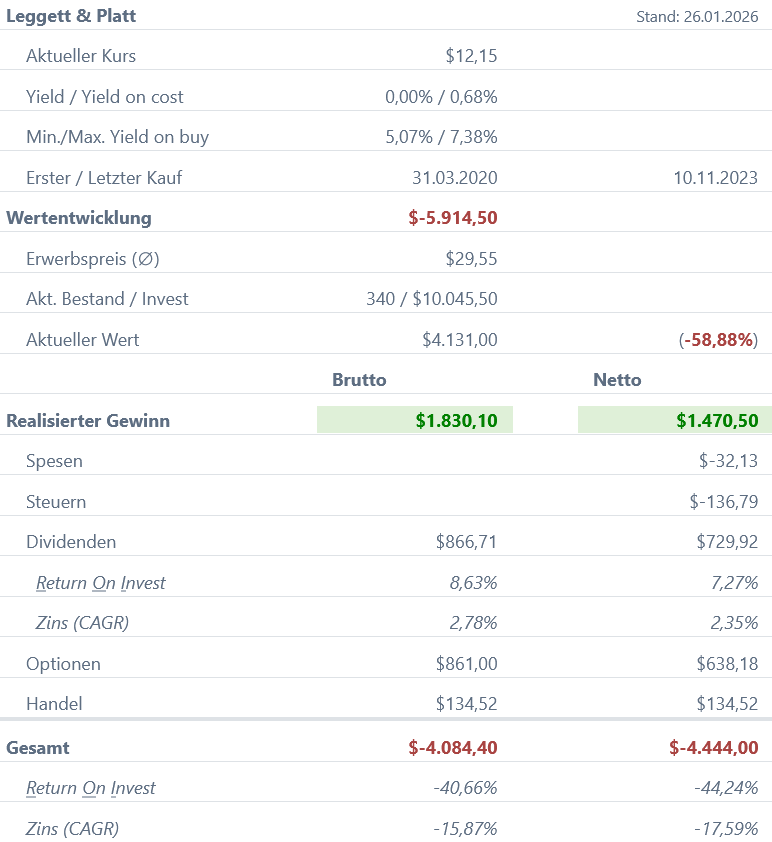Click the Gesamt section header

38,748
